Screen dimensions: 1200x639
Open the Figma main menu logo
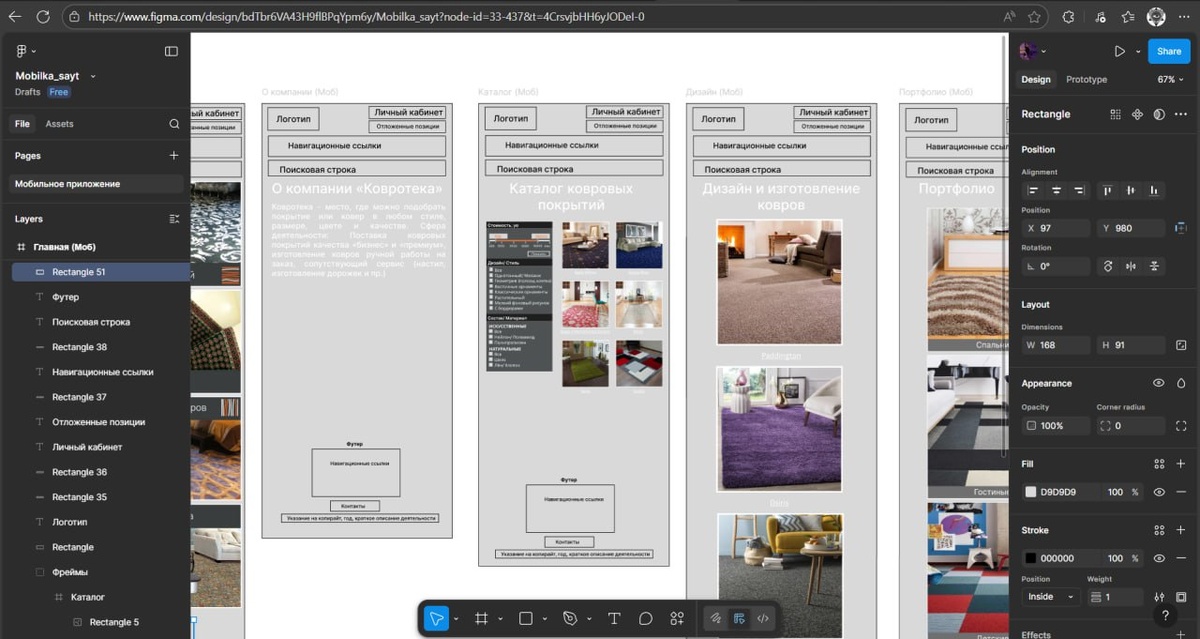pos(21,51)
